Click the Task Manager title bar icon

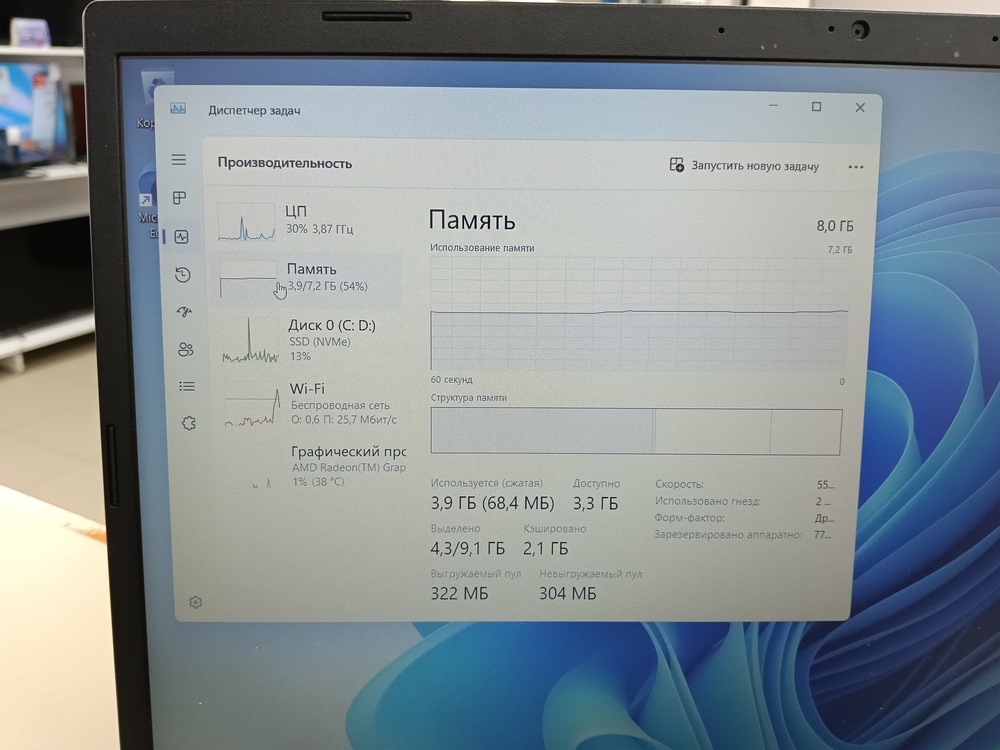point(178,108)
